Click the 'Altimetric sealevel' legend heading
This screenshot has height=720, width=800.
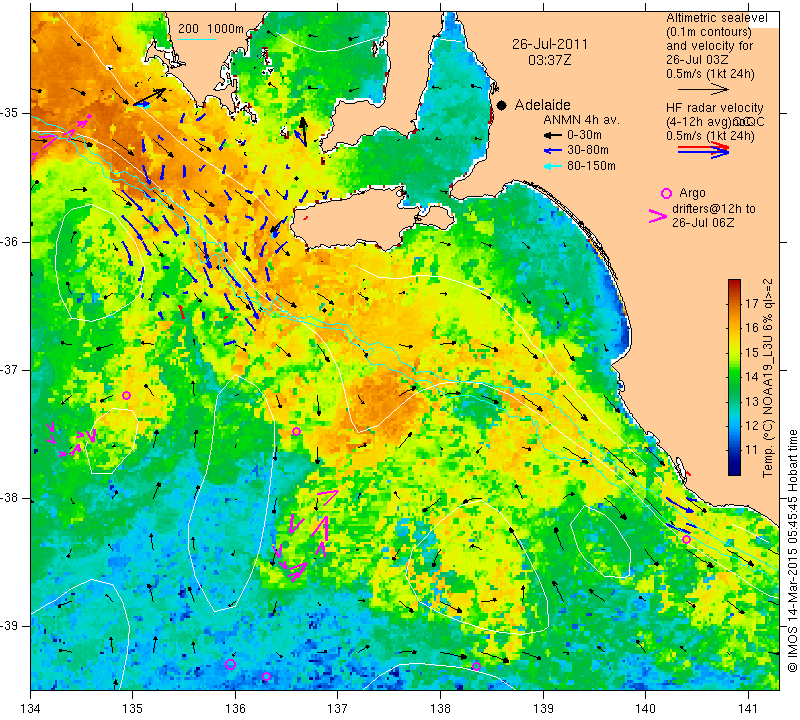tap(717, 18)
